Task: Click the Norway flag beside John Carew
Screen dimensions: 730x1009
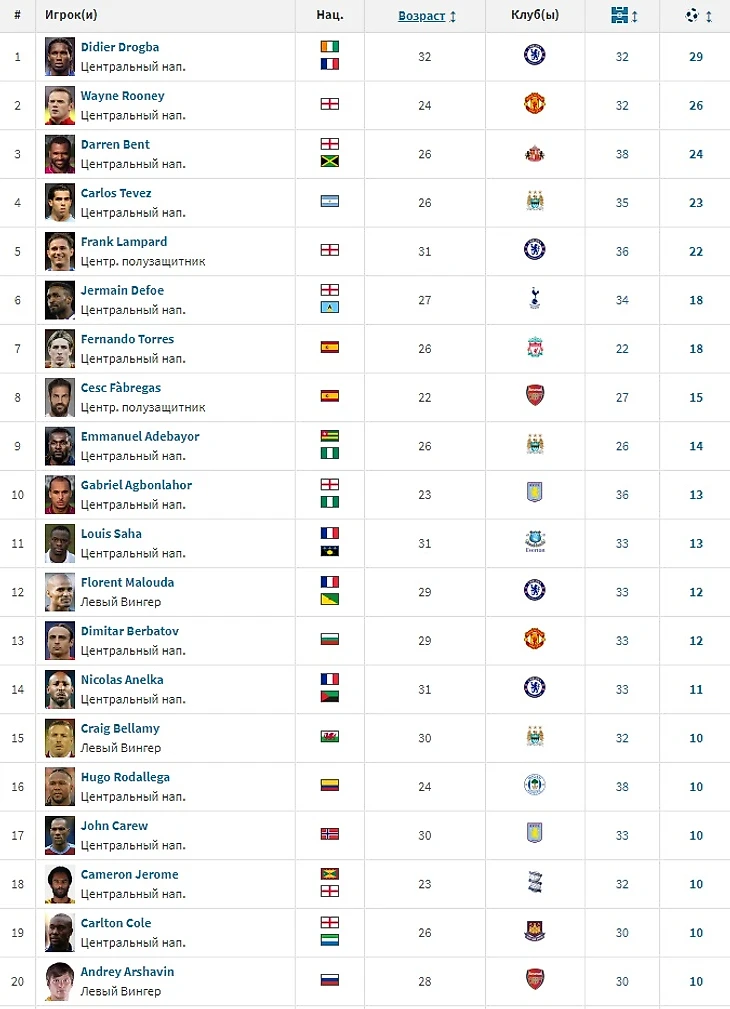Action: (330, 834)
